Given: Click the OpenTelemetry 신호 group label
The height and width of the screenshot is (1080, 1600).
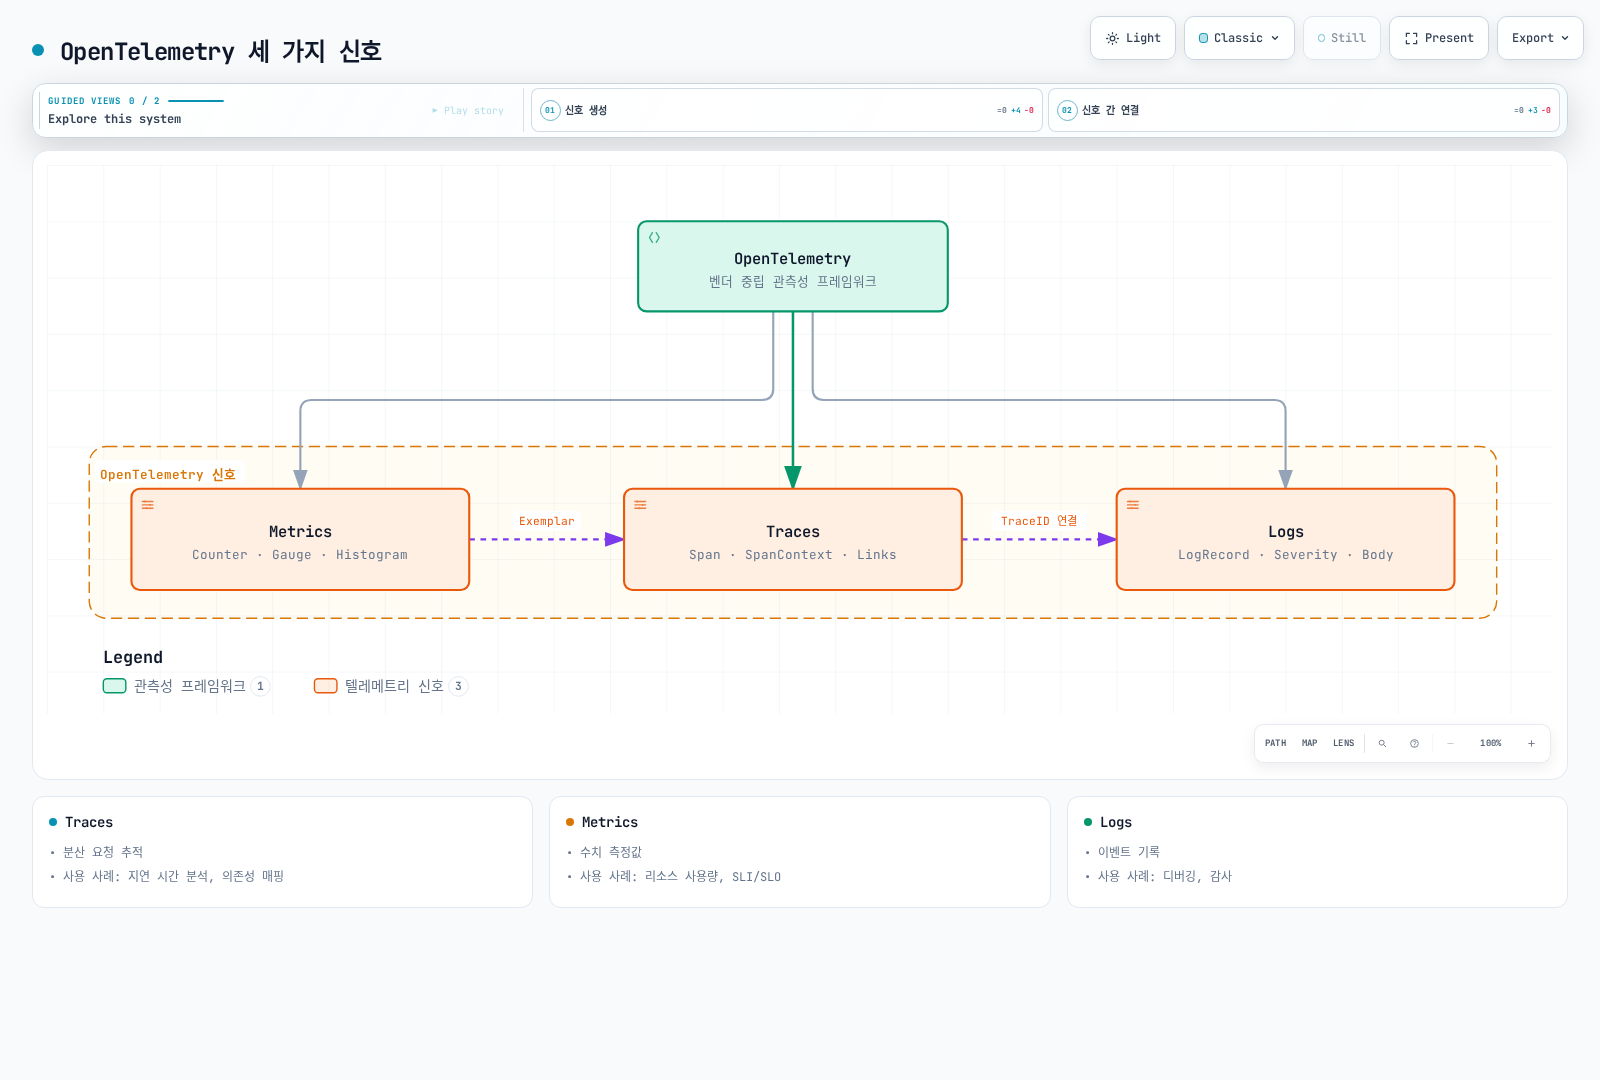Looking at the screenshot, I should pyautogui.click(x=168, y=475).
